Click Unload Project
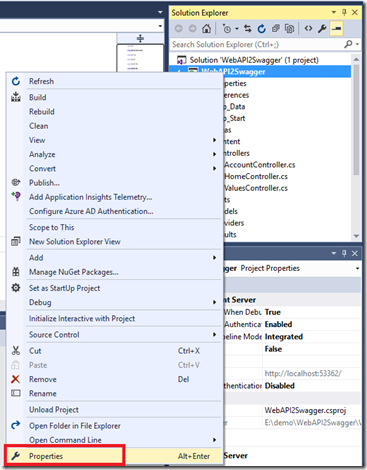This screenshot has height=470, width=367. (x=114, y=410)
